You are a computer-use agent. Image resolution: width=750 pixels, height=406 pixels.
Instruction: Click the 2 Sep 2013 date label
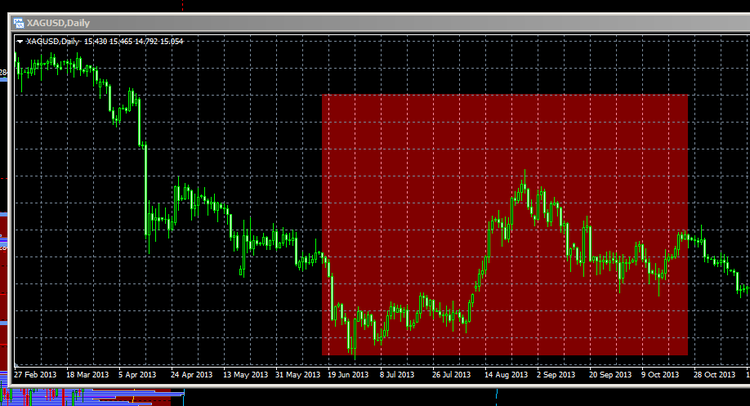555,374
